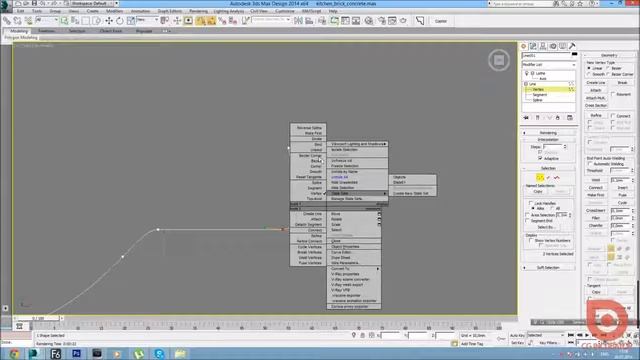Select Linear vertex type radio button
The height and width of the screenshot is (360, 640).
589,68
